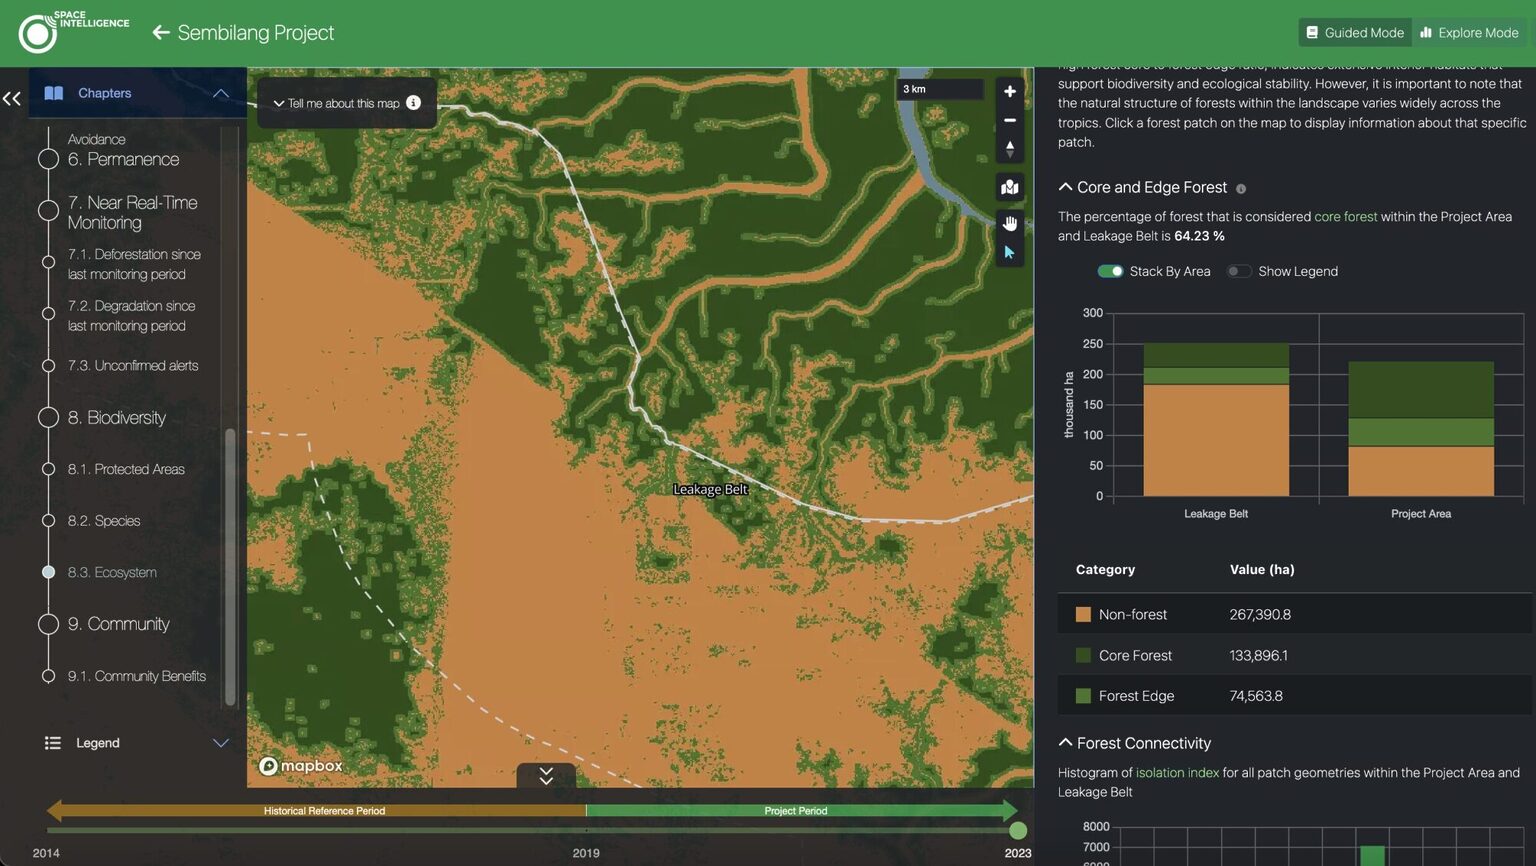Click the Forest Edge value 74,563.8
The height and width of the screenshot is (866, 1536).
click(x=1256, y=696)
